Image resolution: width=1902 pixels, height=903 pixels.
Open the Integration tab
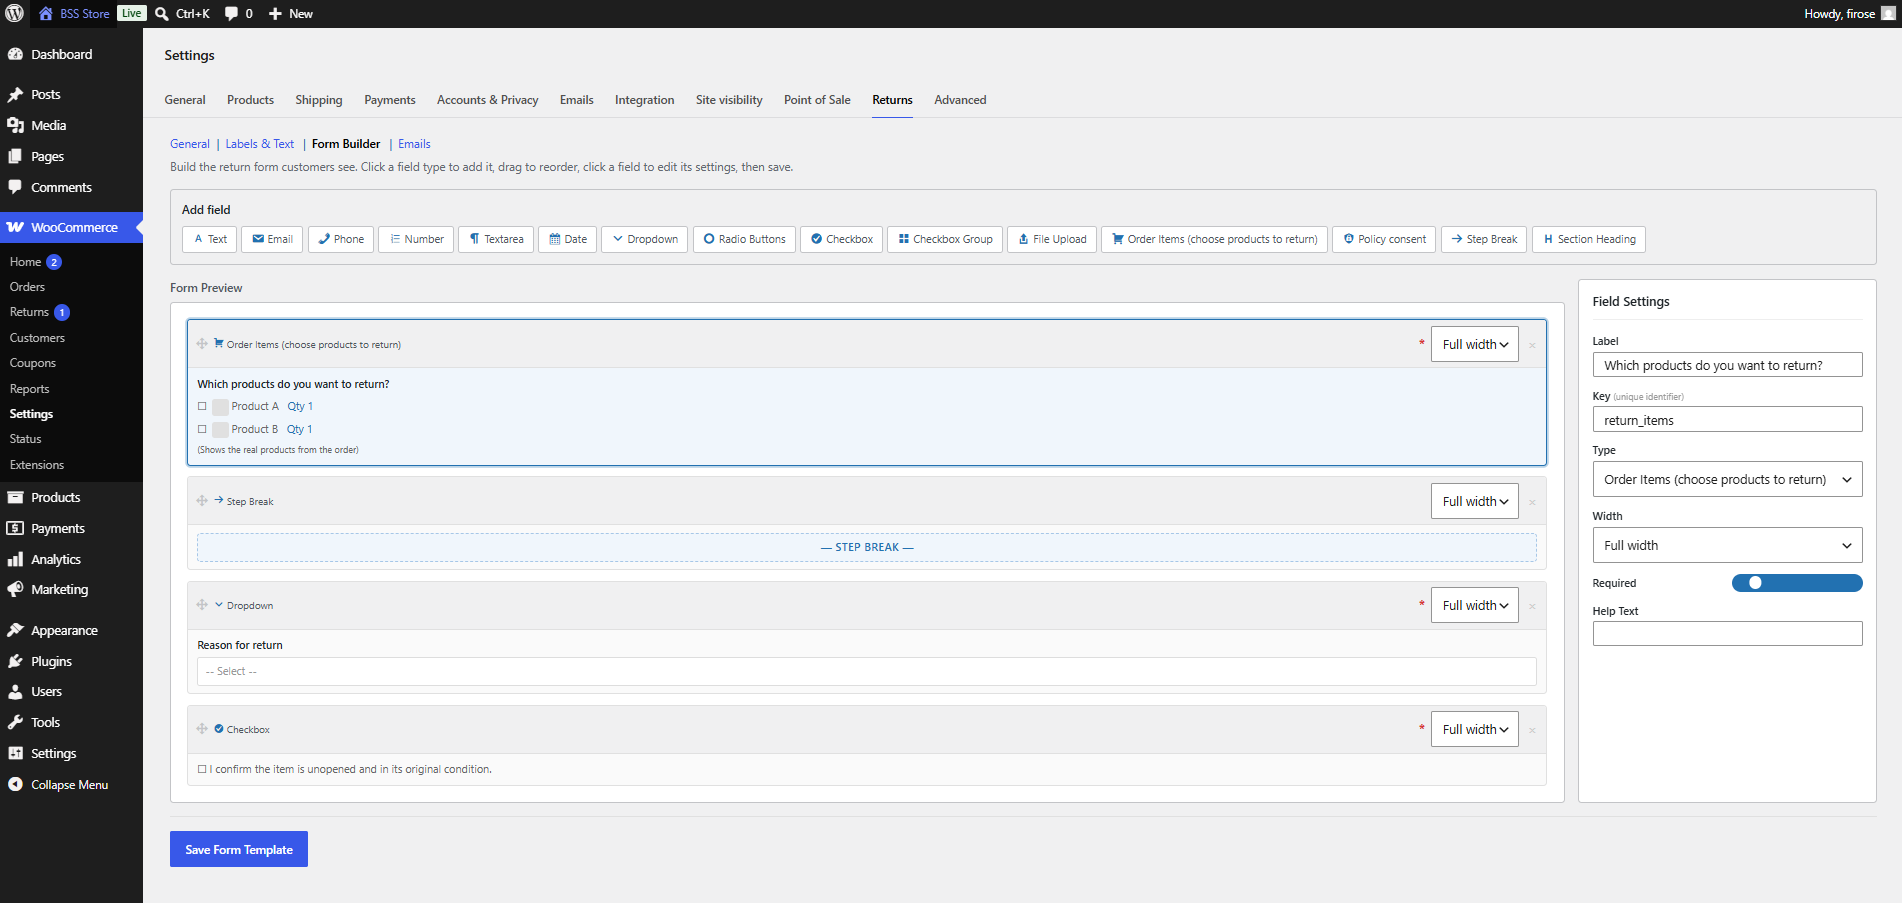[x=644, y=100]
